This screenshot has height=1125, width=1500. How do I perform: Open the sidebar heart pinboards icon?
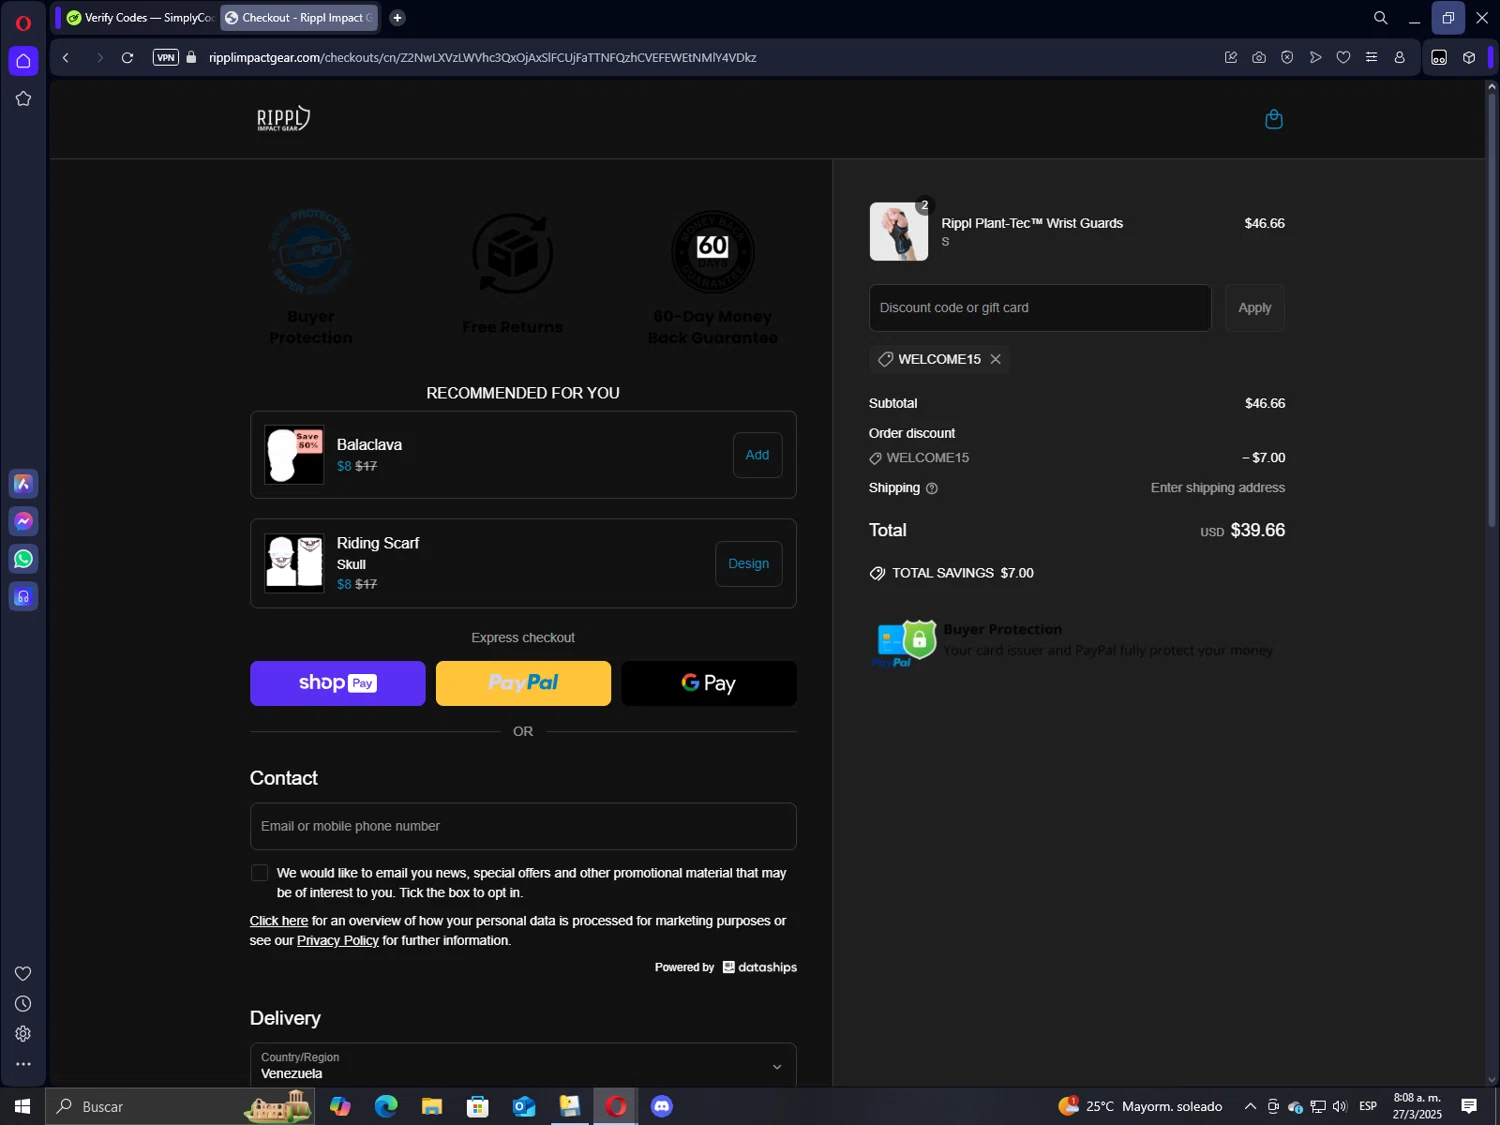[x=23, y=974]
